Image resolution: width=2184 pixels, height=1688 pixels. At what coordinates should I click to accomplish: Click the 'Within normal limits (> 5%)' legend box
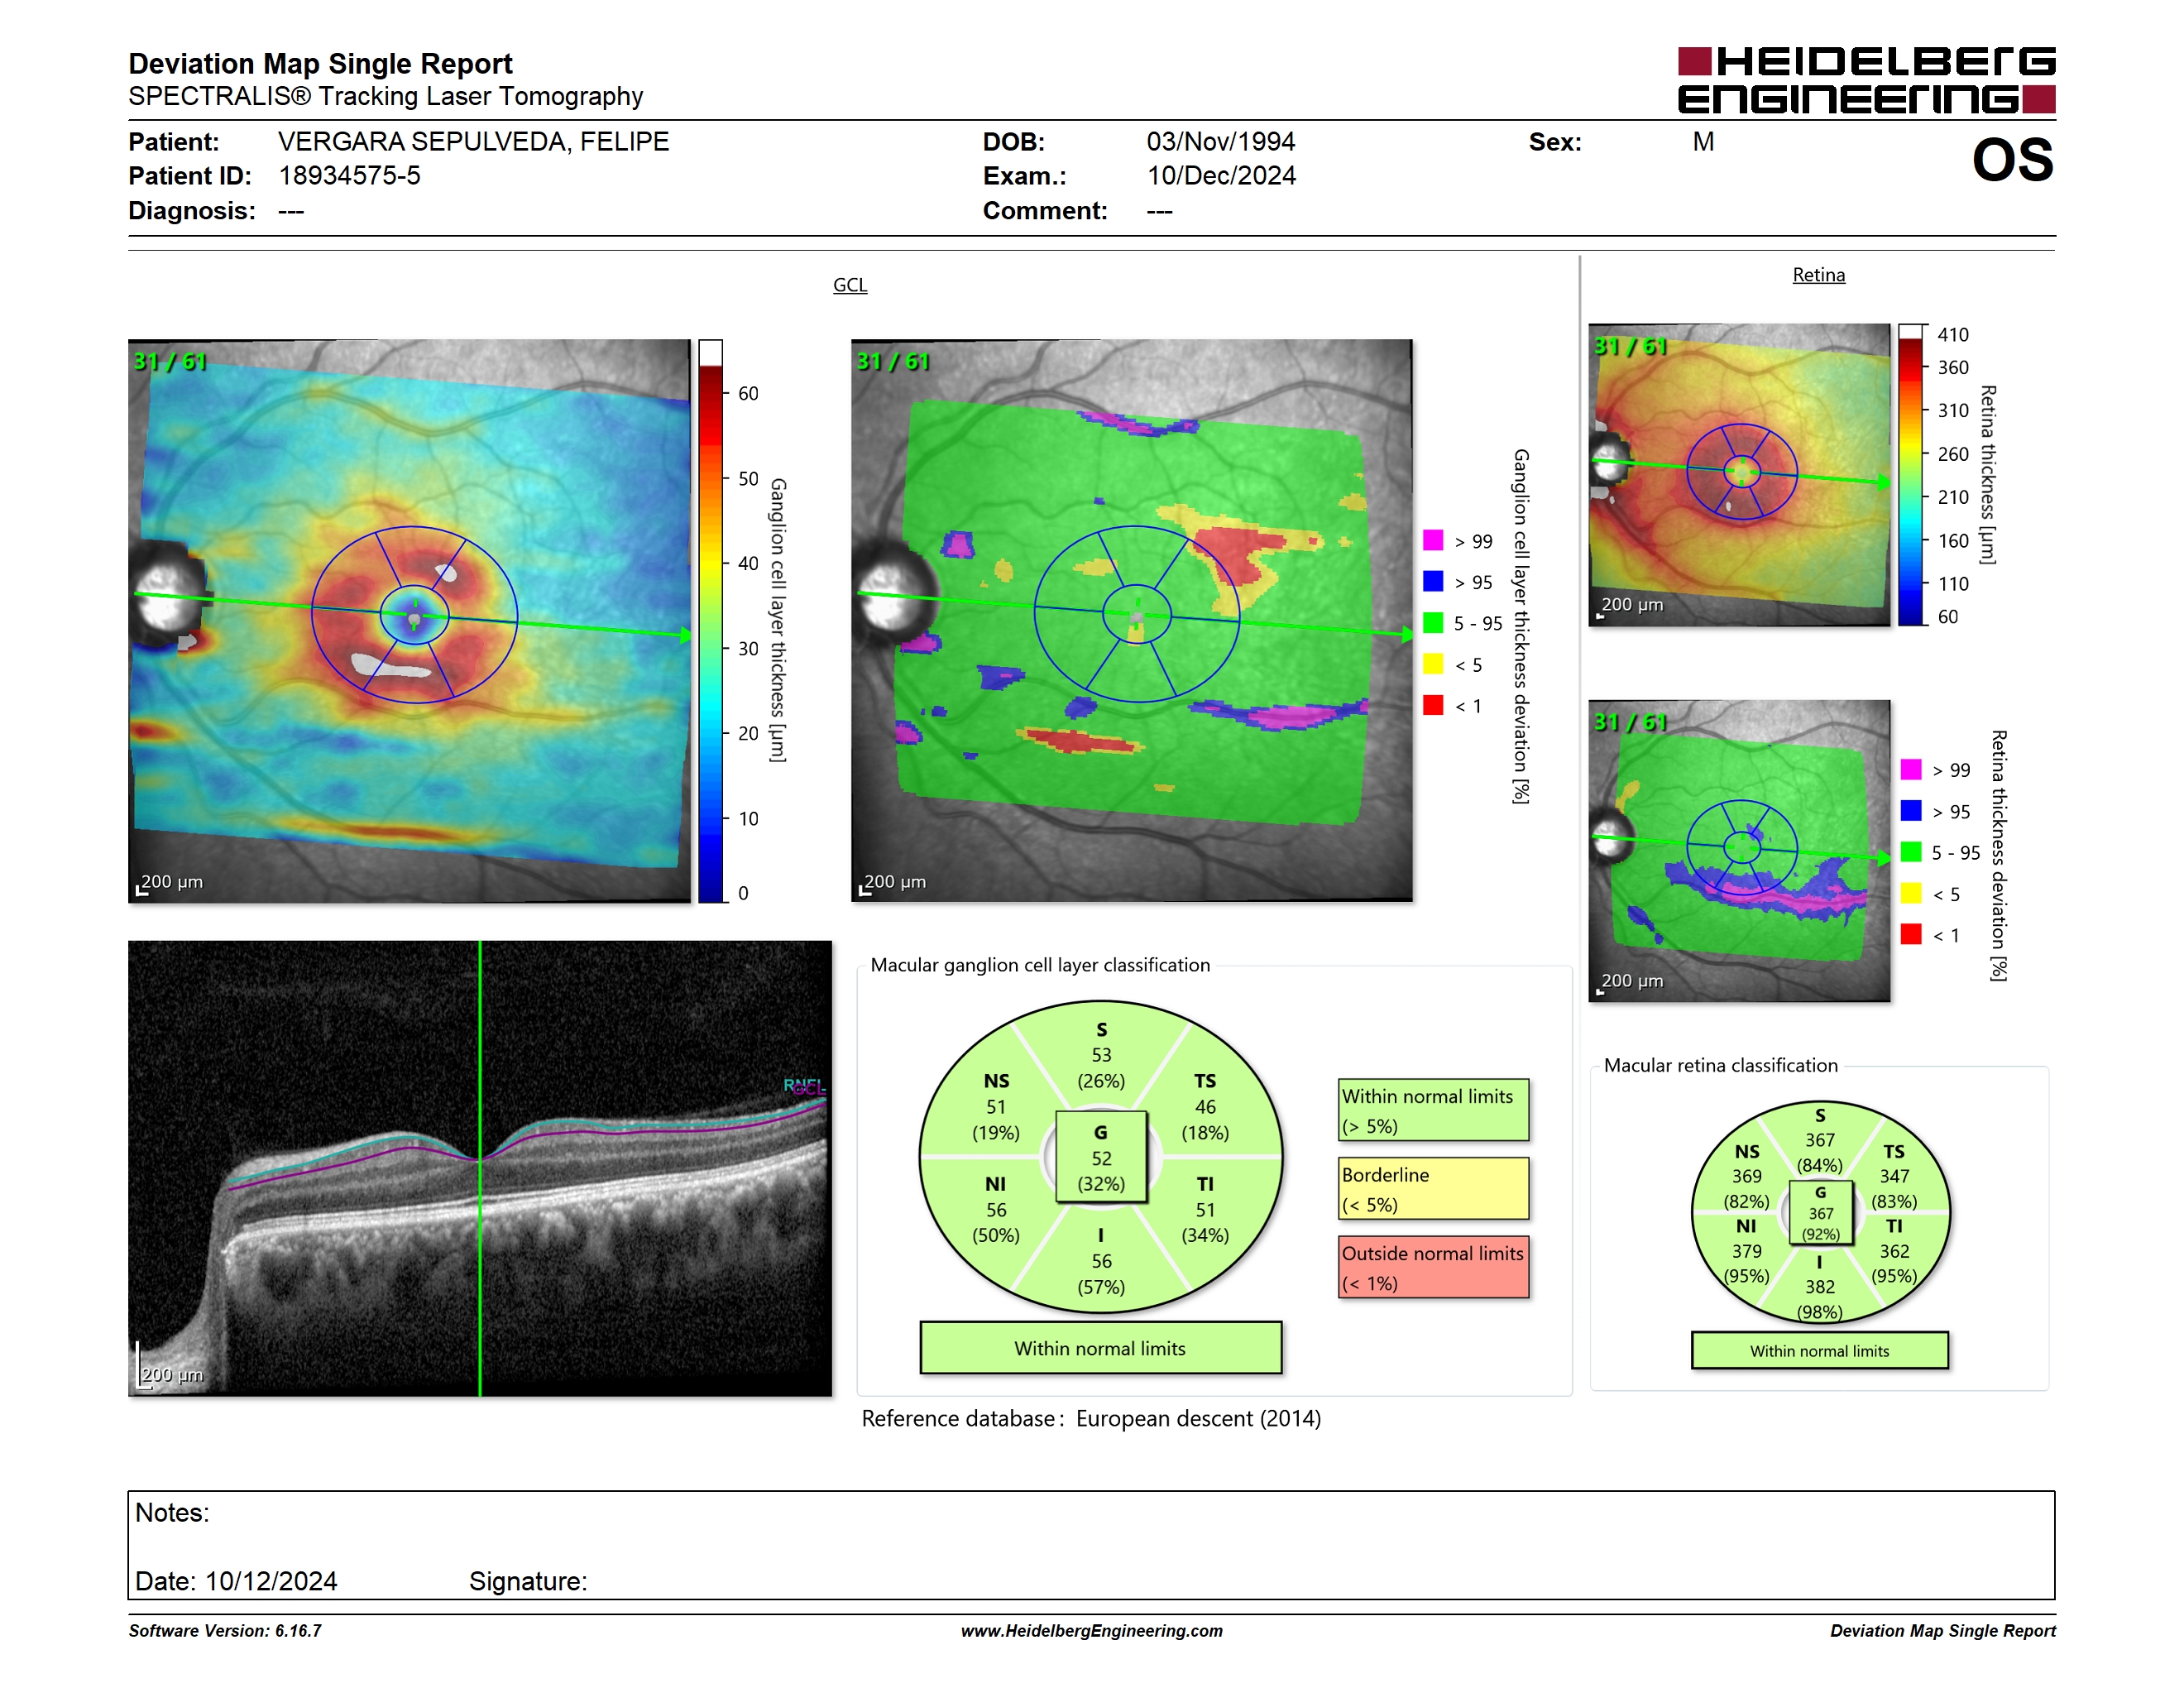pos(1433,1110)
